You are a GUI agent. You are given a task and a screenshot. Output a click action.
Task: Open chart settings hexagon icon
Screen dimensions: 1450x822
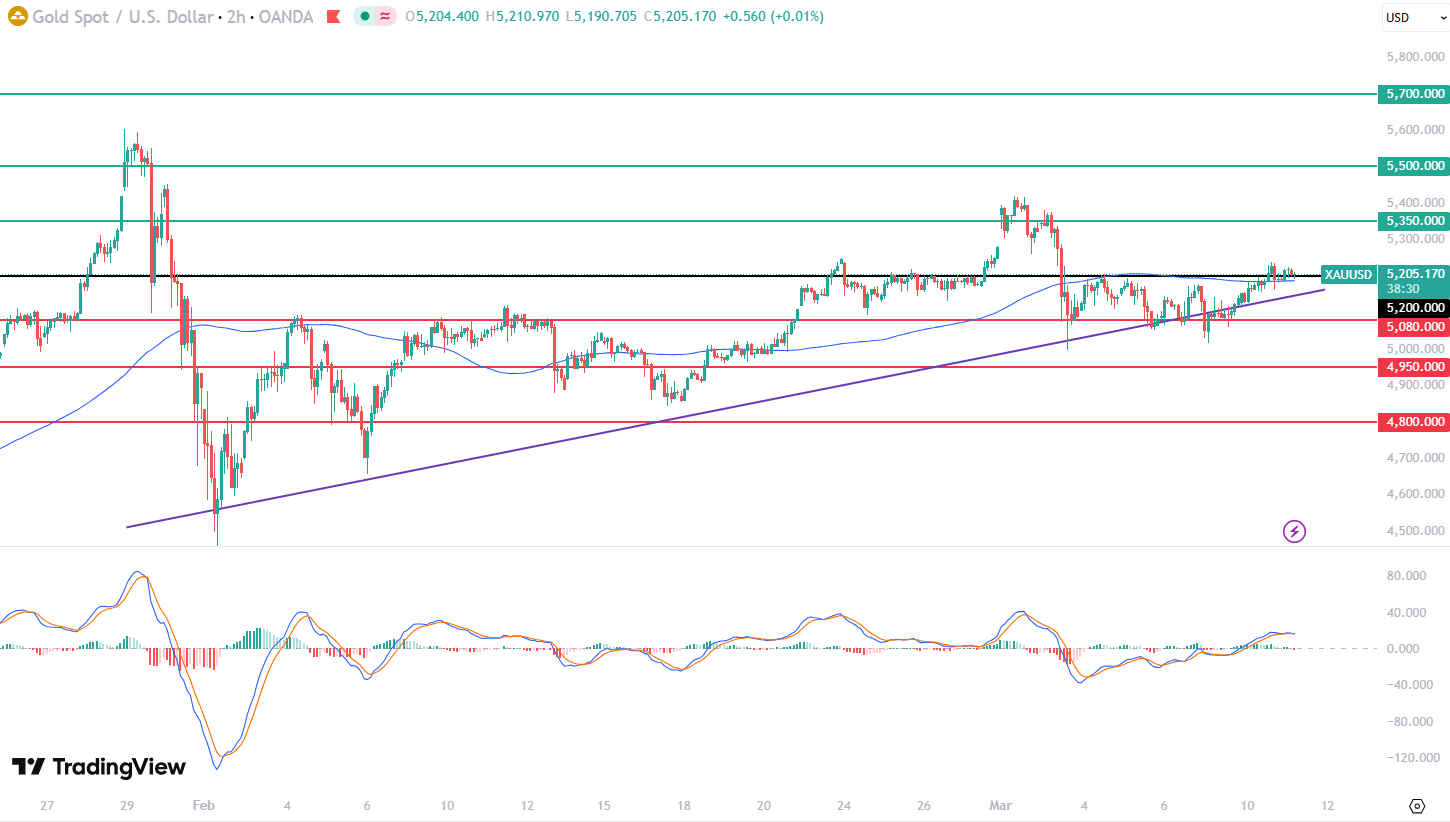(x=1416, y=805)
